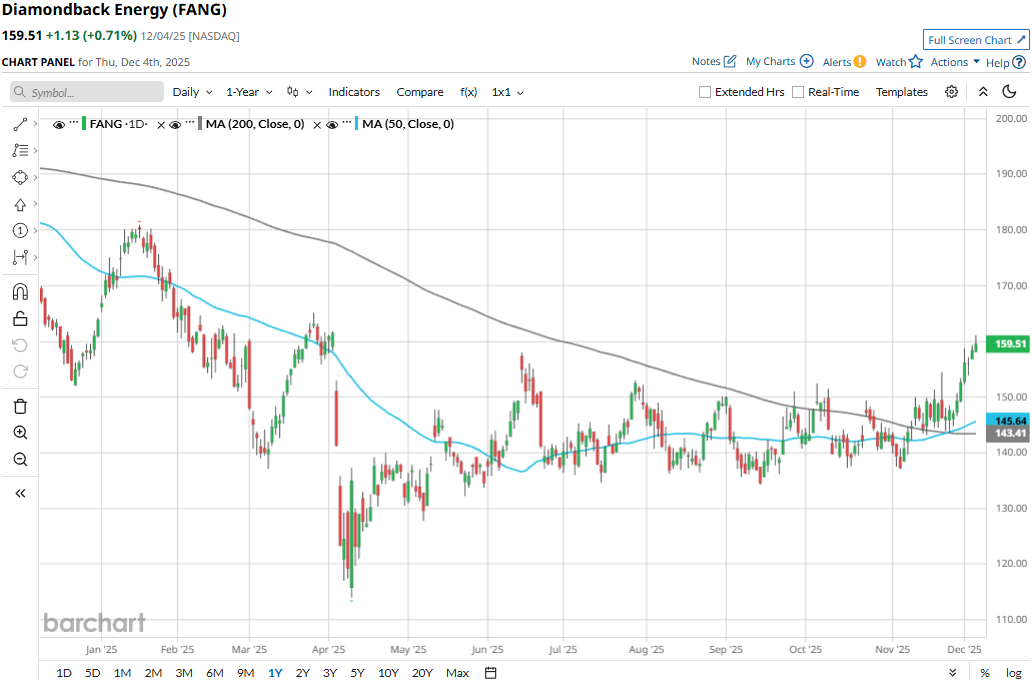Image resolution: width=1032 pixels, height=680 pixels.
Task: Click the Symbol search field
Action: pyautogui.click(x=87, y=92)
